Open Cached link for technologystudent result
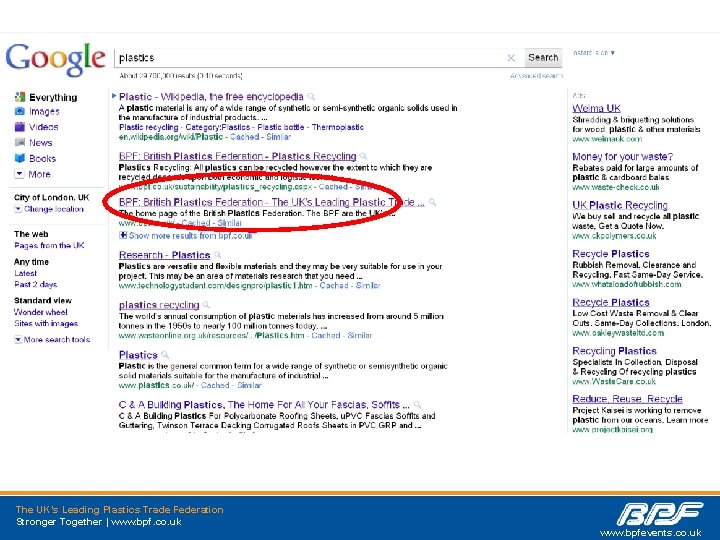This screenshot has height=540, width=720. [334, 286]
